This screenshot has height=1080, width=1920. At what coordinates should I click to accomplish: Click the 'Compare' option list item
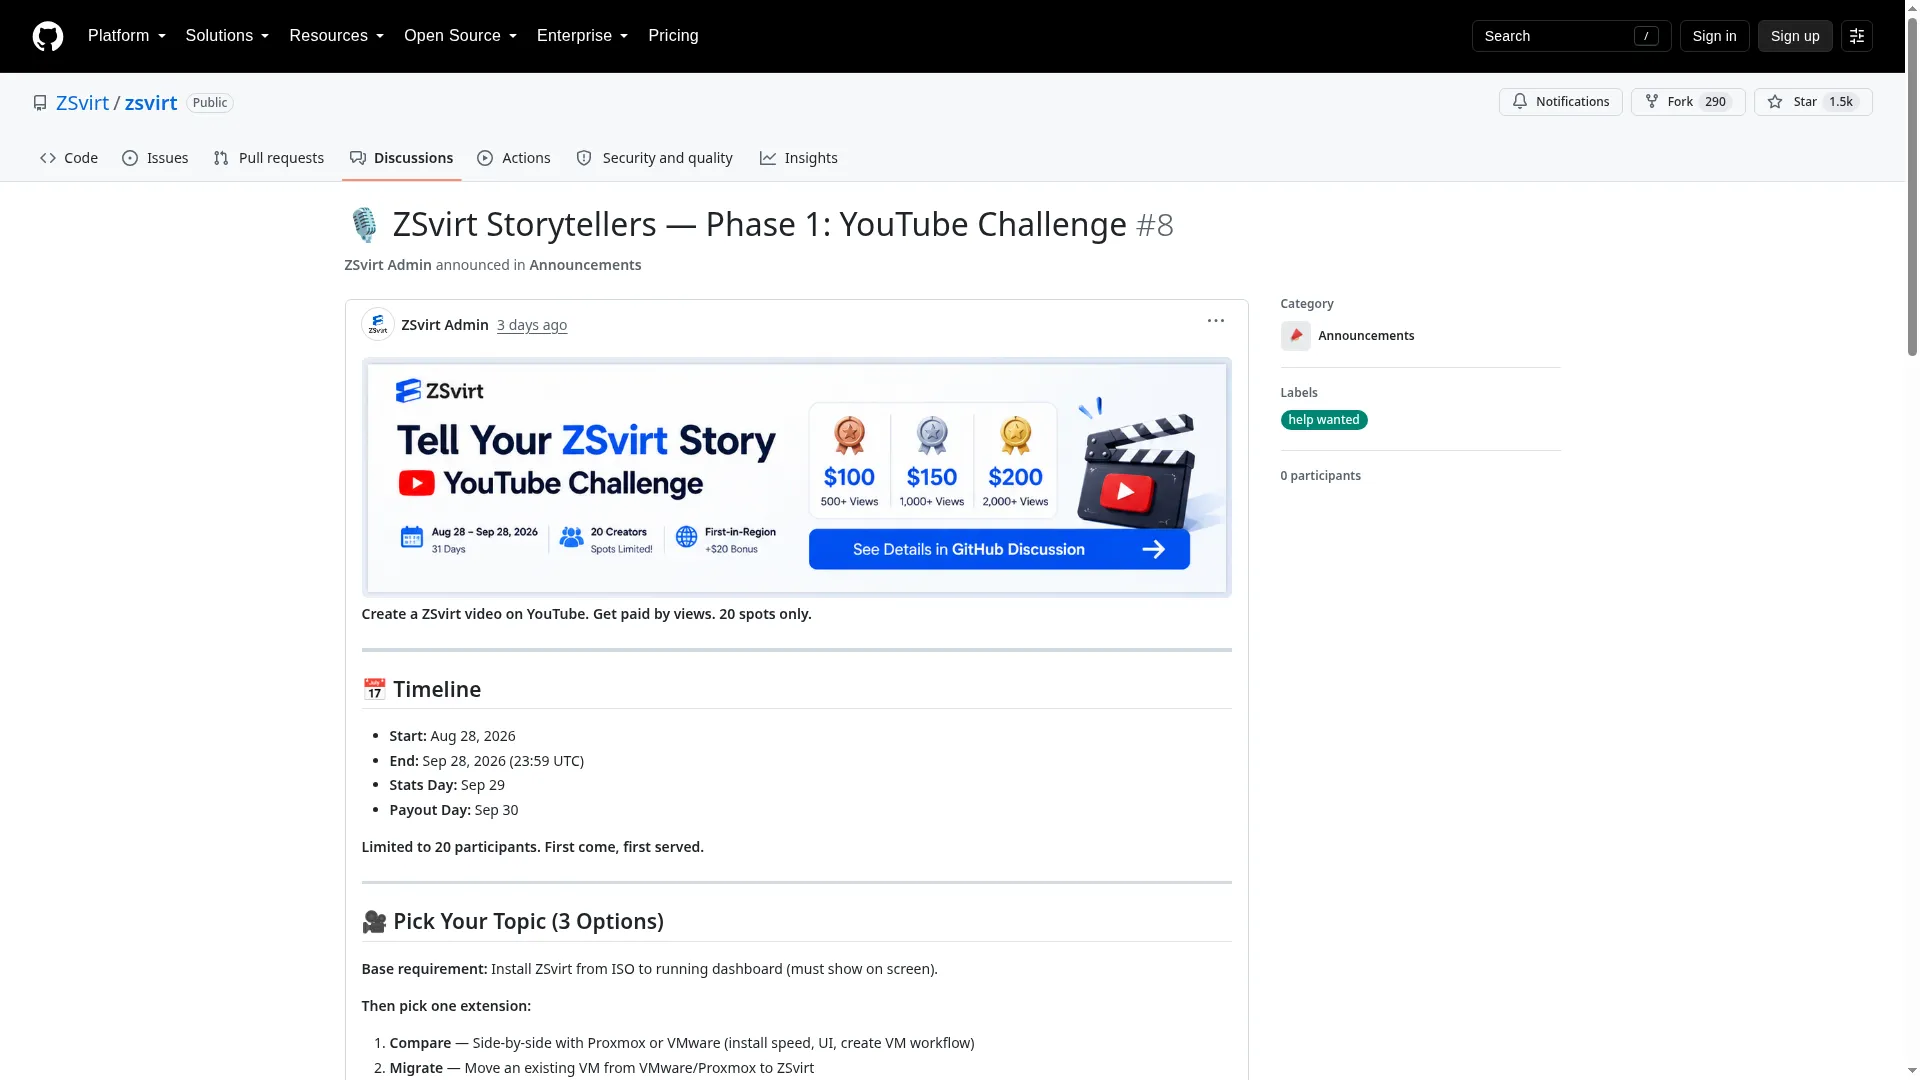click(x=682, y=1043)
